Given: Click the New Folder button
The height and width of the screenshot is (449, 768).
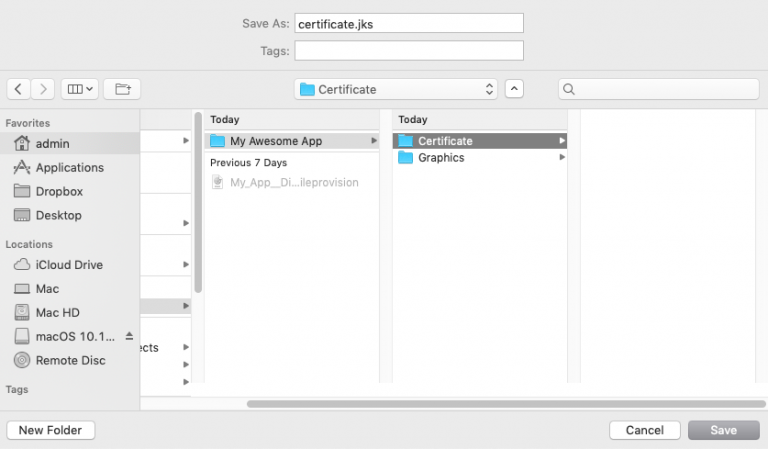Looking at the screenshot, I should click(51, 430).
